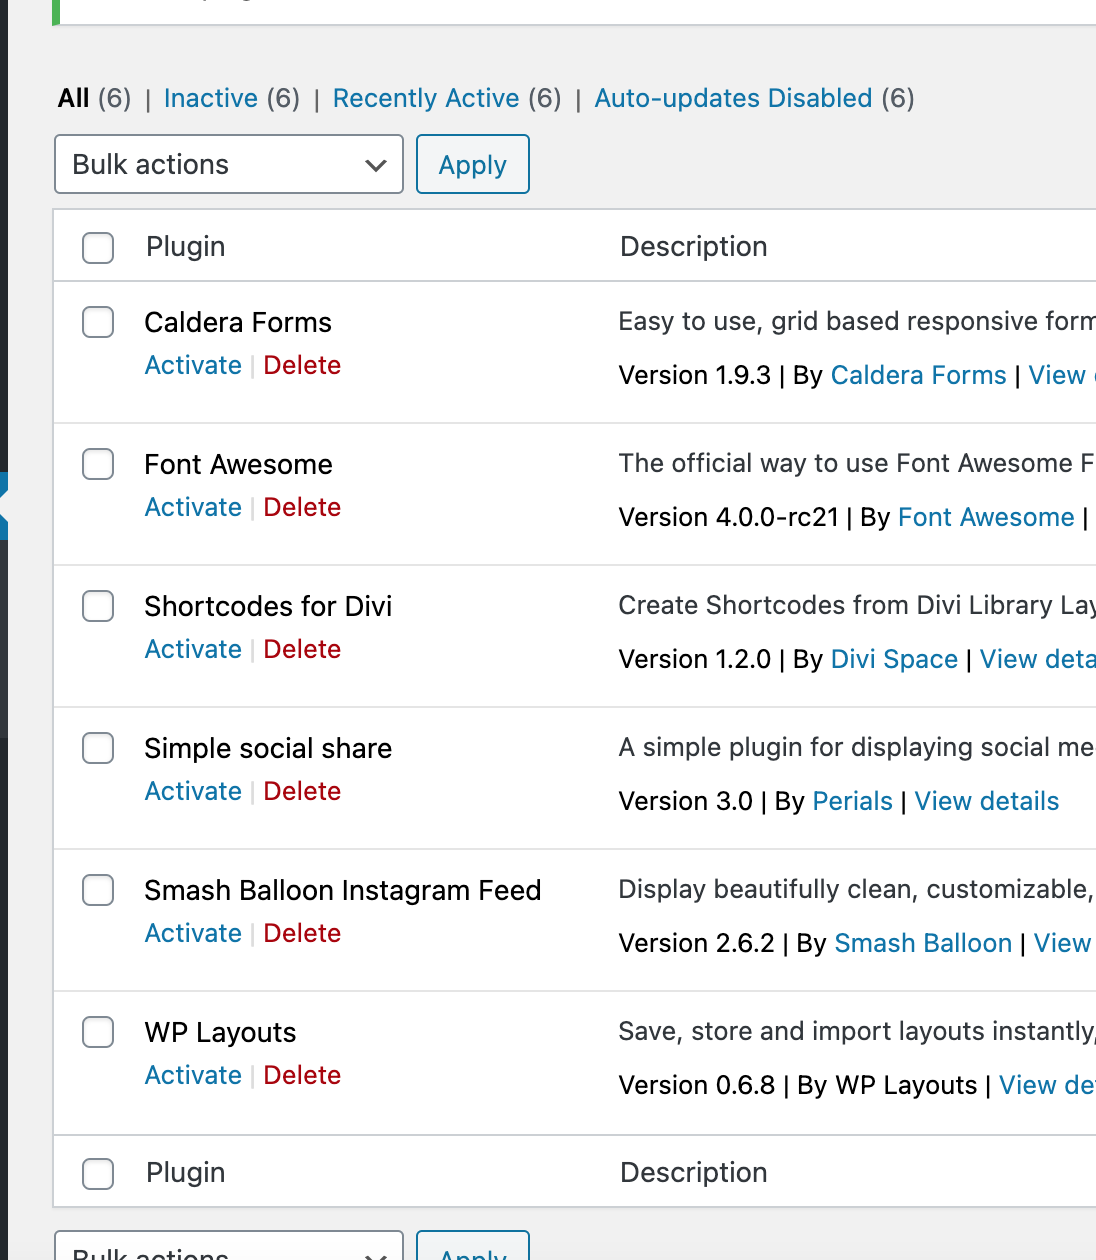The height and width of the screenshot is (1260, 1096).
Task: Tick the Font Awesome checkbox
Action: pyautogui.click(x=98, y=464)
